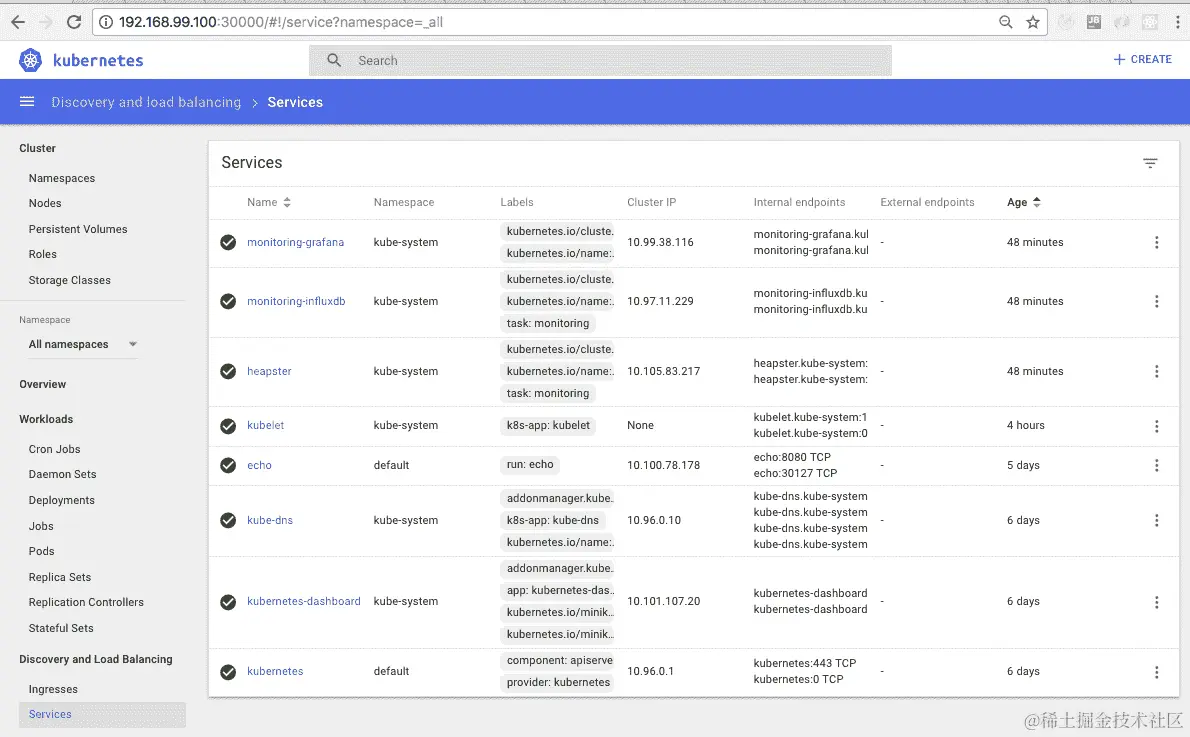Open actions menu for monitoring-grafana row
Viewport: 1190px width, 737px height.
coord(1156,242)
